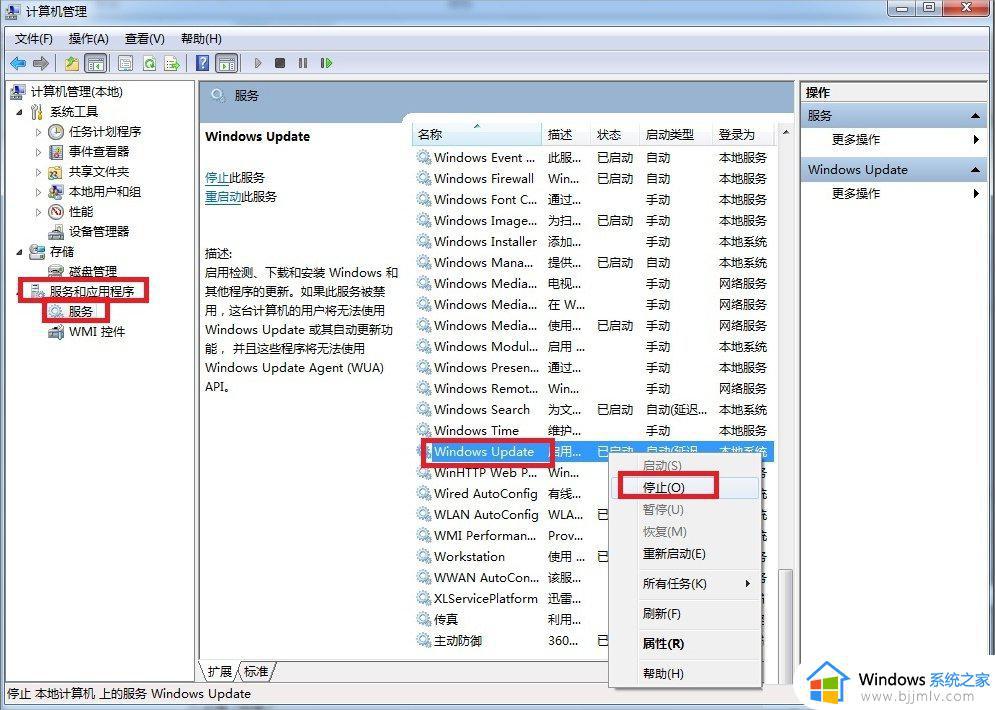995x710 pixels.
Task: Open 所有任务(K) submenu
Action: click(x=685, y=584)
